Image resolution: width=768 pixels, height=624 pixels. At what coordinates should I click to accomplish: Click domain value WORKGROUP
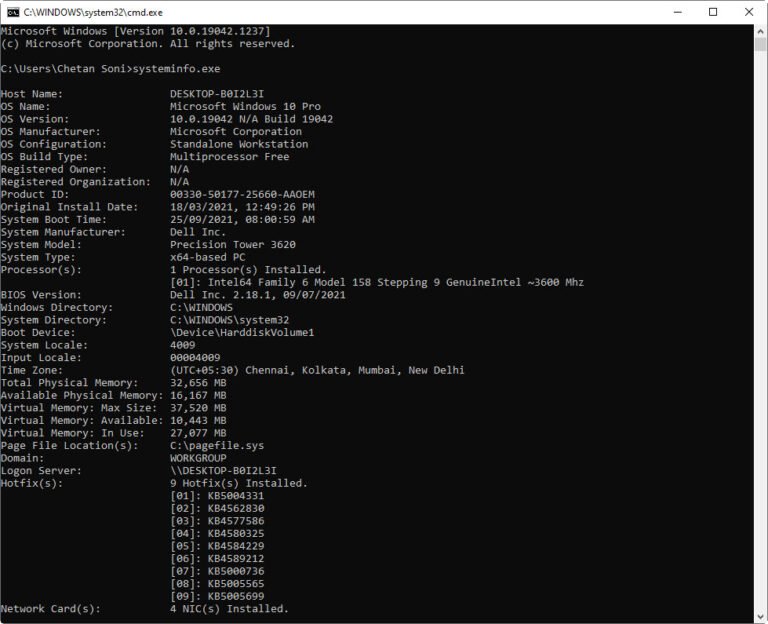point(198,458)
